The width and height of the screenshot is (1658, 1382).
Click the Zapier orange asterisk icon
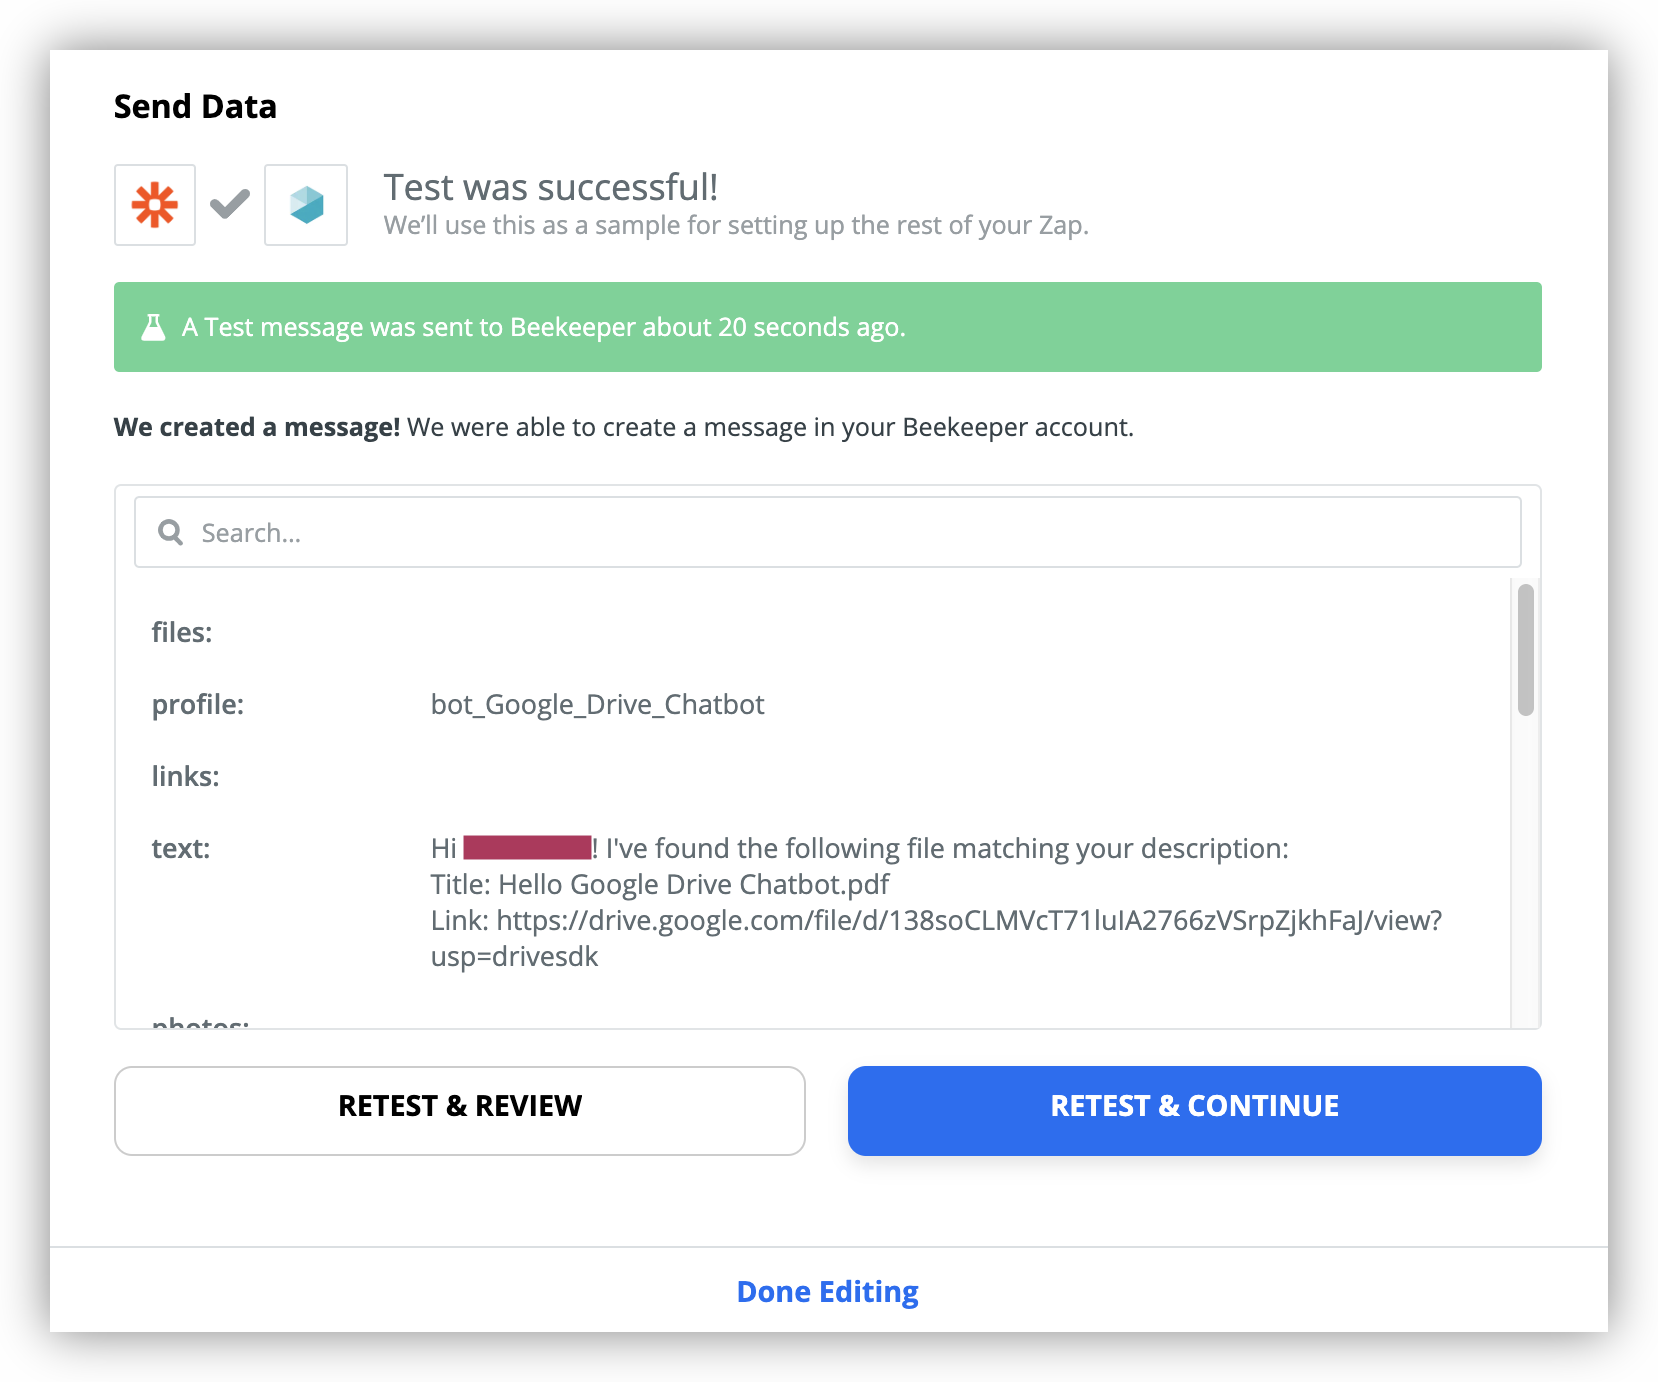[x=155, y=205]
